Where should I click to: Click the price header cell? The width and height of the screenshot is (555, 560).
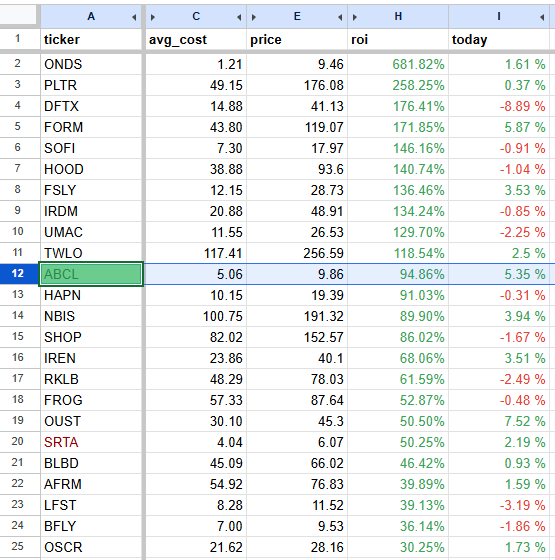point(297,39)
